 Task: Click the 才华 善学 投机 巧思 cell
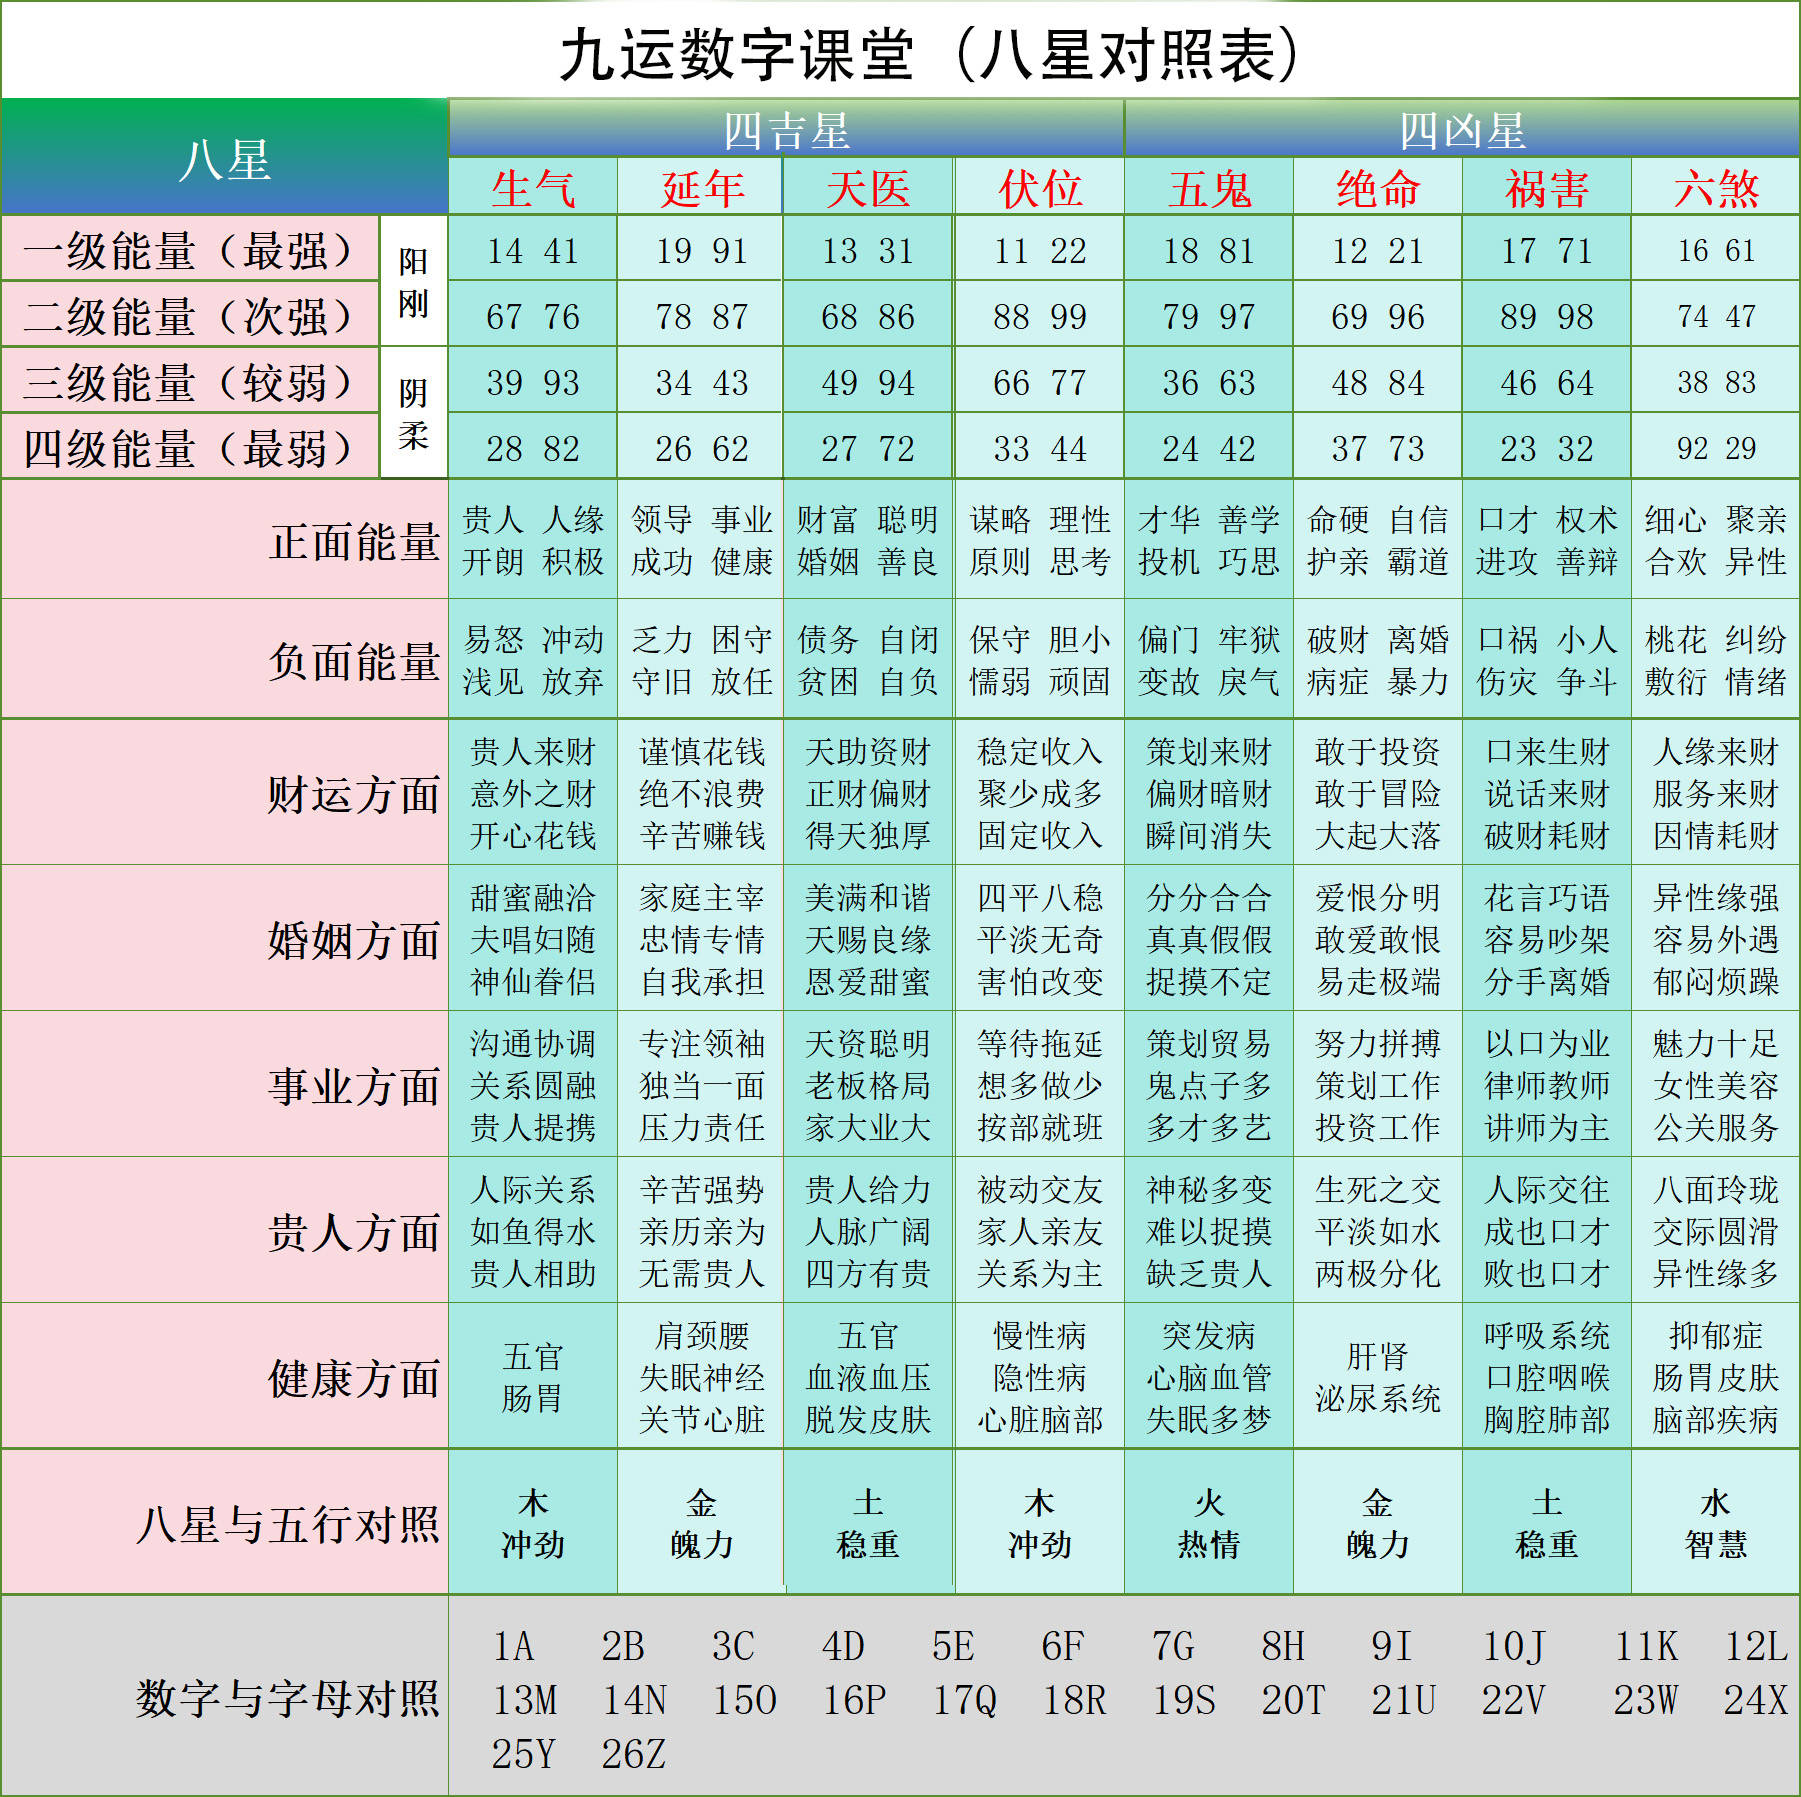click(x=1209, y=539)
